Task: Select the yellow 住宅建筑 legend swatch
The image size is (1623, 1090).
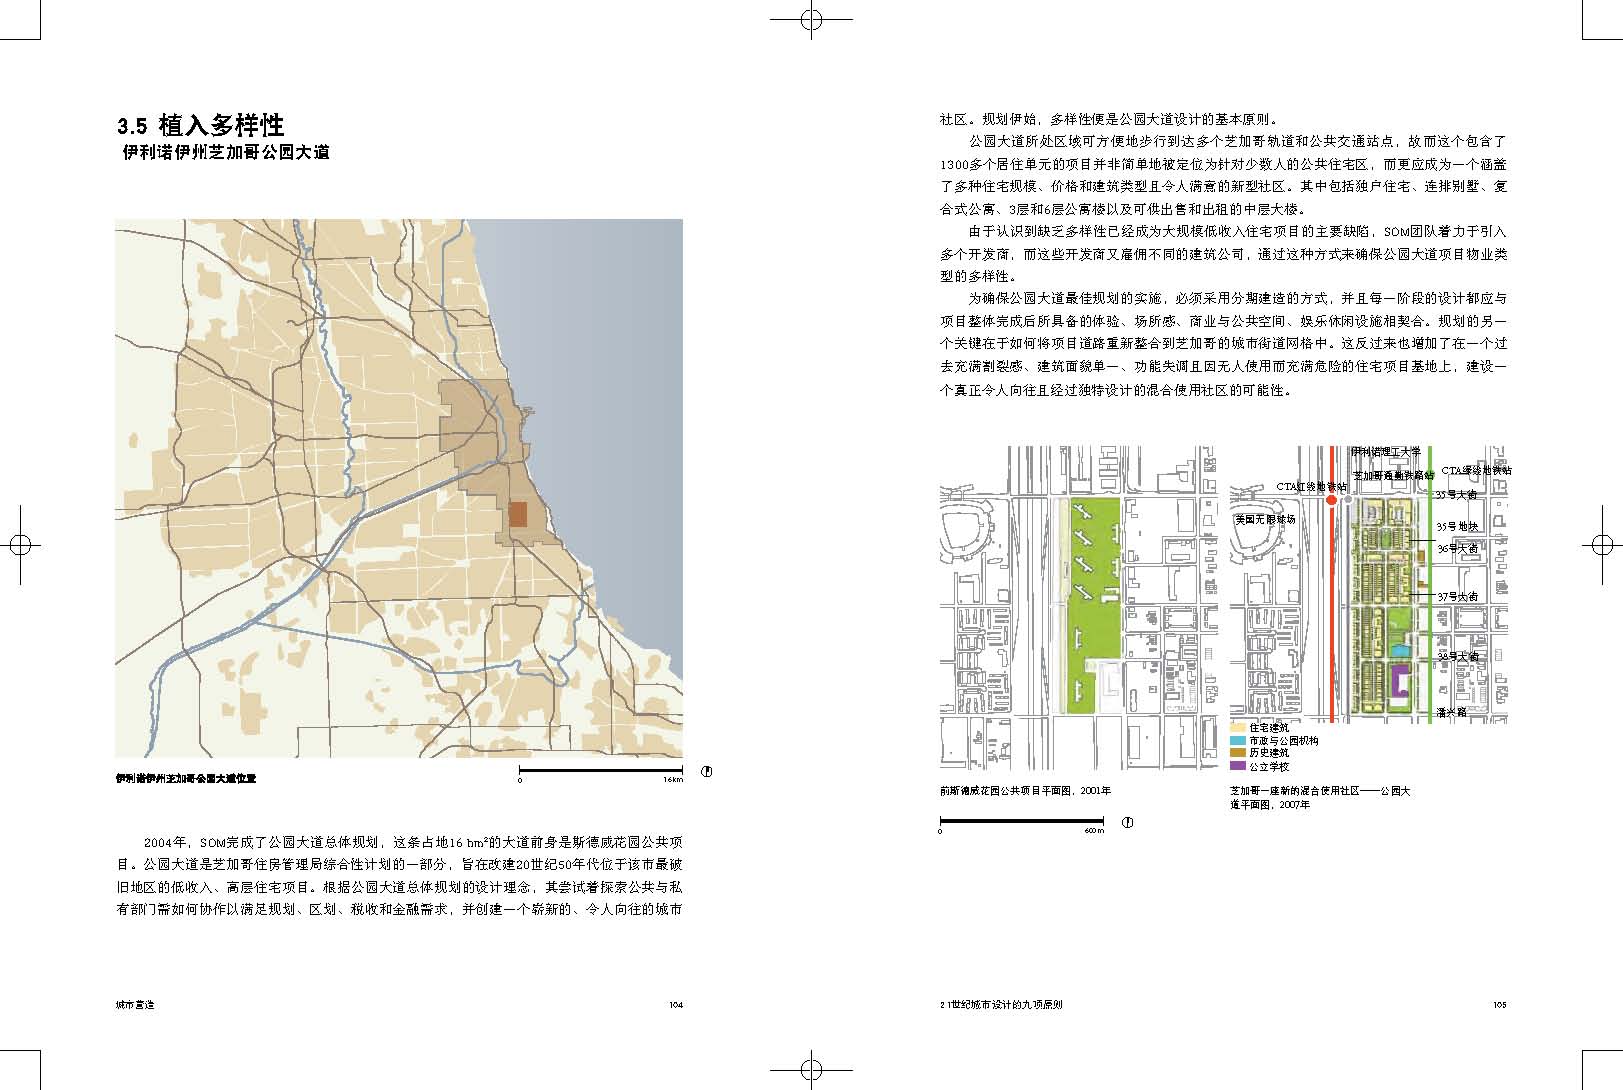Action: coord(1238,728)
